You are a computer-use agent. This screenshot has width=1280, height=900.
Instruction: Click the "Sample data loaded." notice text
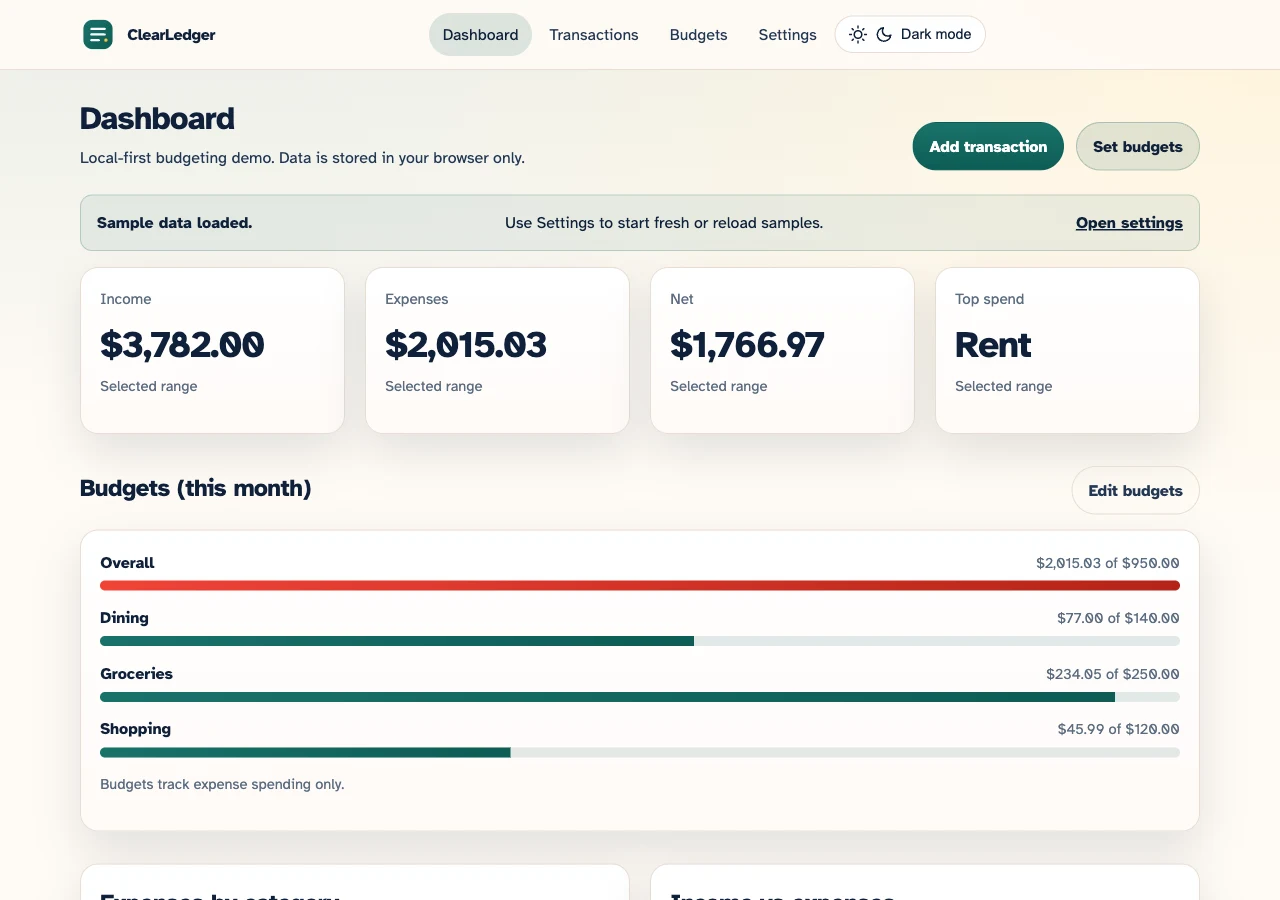coord(174,223)
